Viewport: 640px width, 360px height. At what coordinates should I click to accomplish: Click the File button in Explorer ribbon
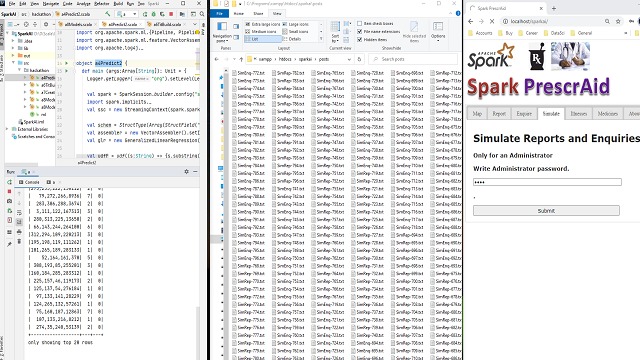click(220, 13)
